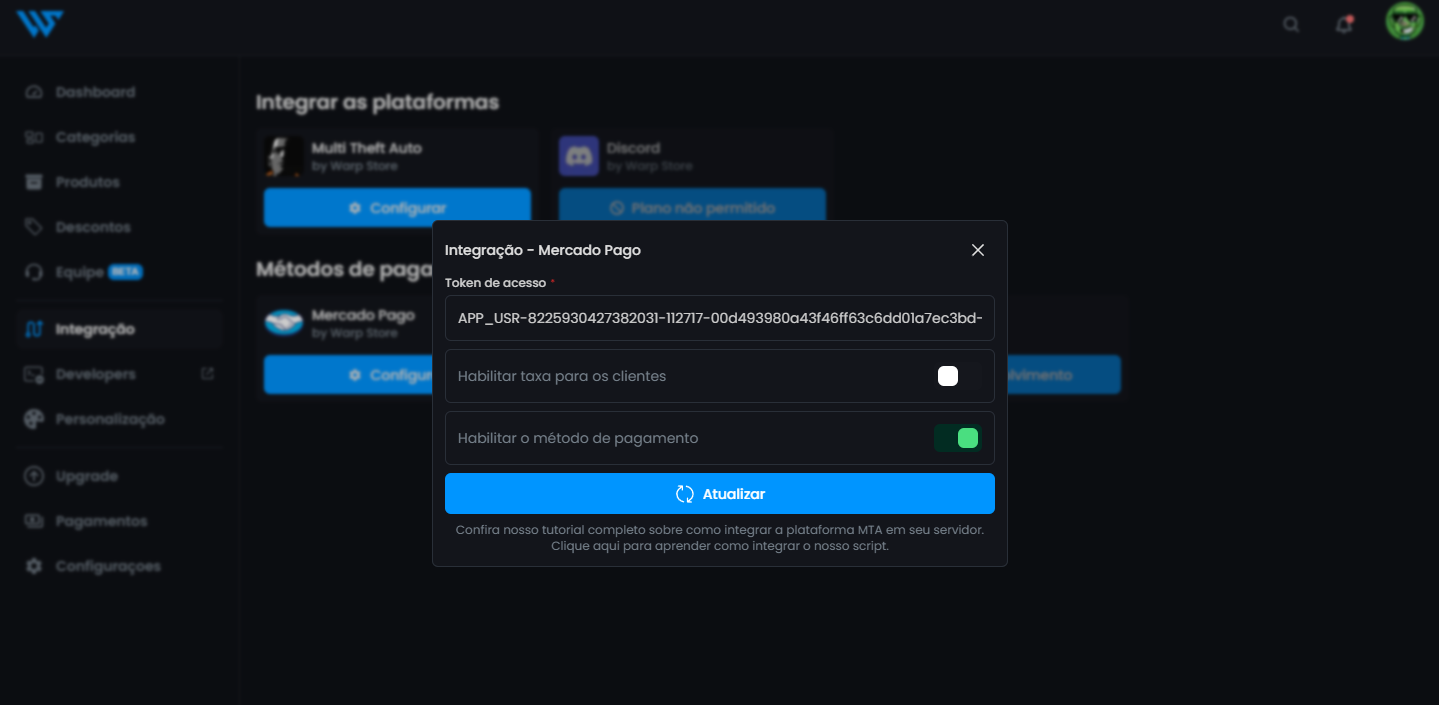Open Pagamentos in sidebar

pyautogui.click(x=119, y=521)
